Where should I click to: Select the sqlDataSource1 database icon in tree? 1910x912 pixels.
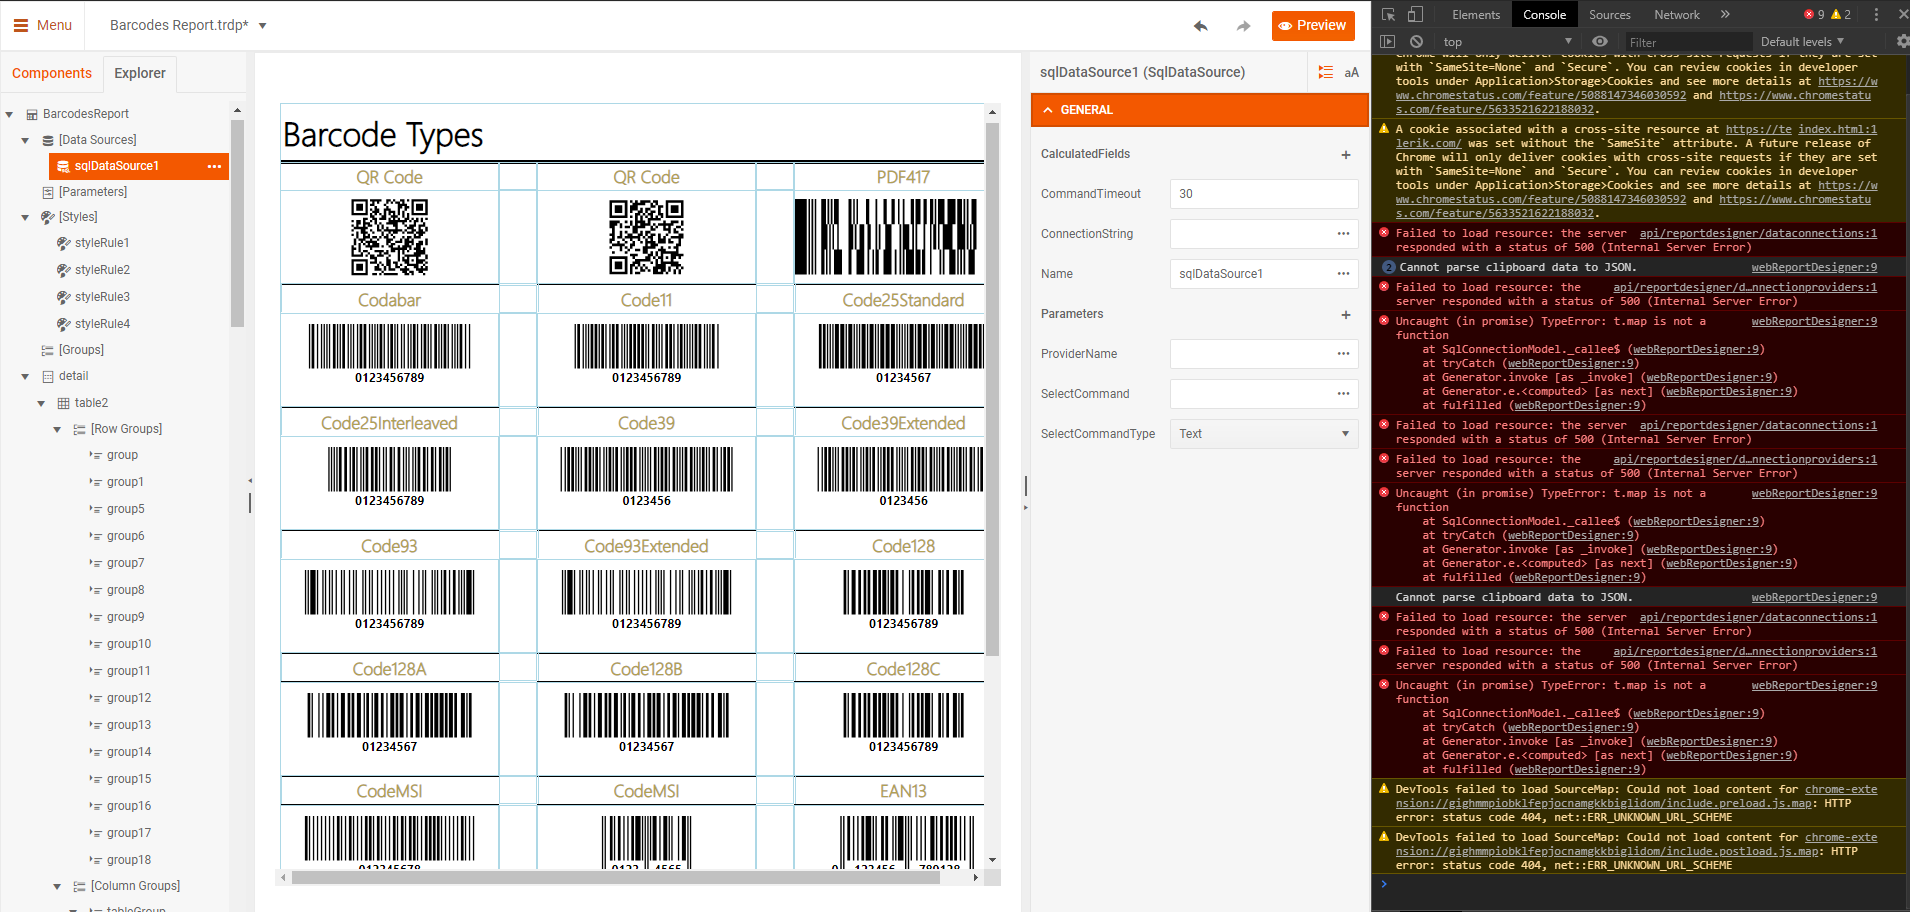pyautogui.click(x=63, y=166)
